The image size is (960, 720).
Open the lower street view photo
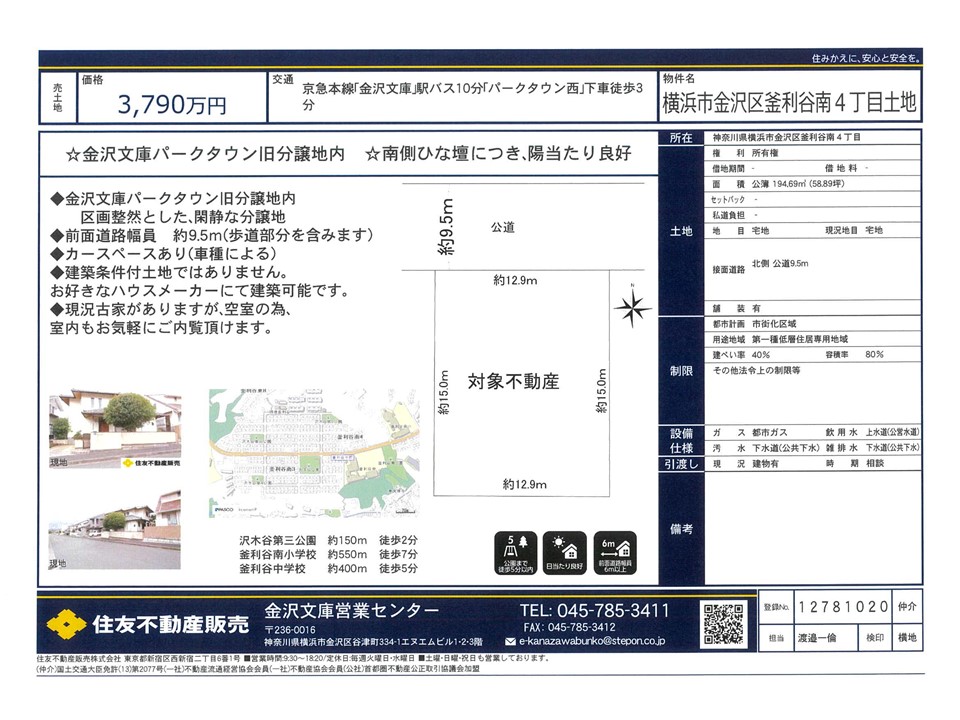114,530
